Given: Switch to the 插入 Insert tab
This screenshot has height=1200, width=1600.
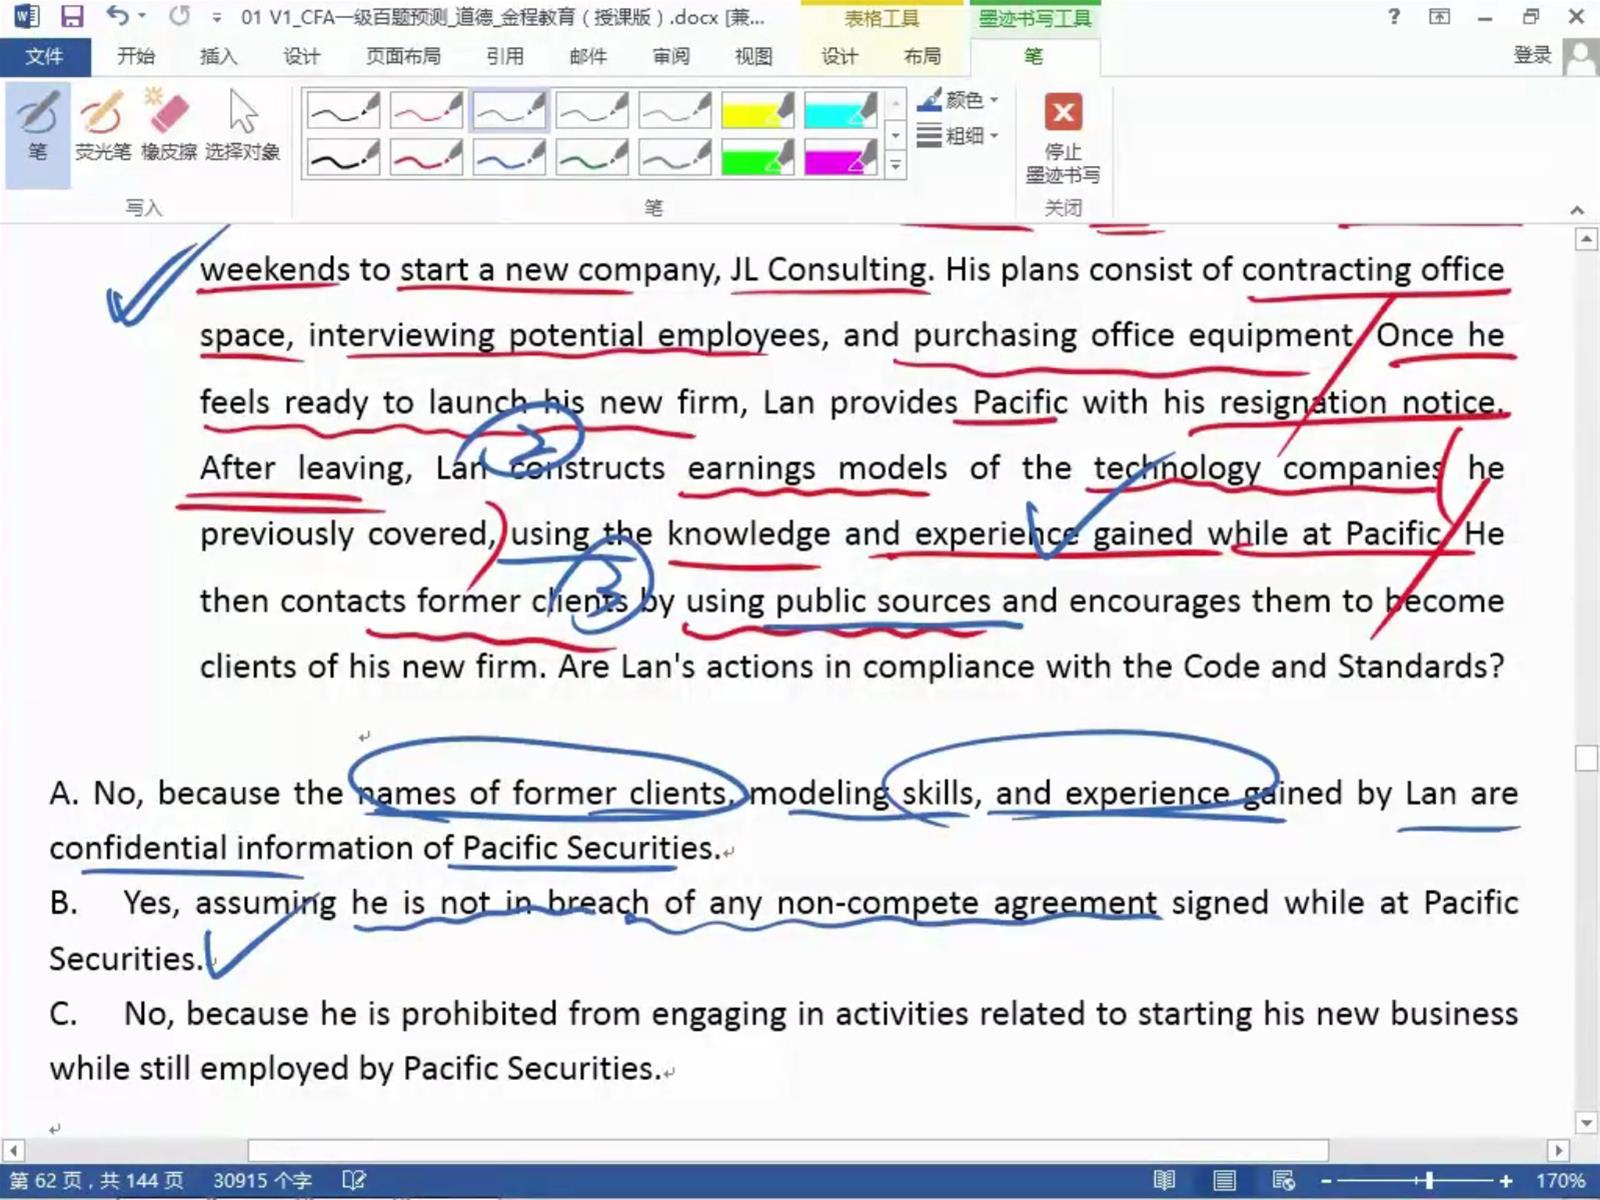Looking at the screenshot, I should pyautogui.click(x=218, y=57).
